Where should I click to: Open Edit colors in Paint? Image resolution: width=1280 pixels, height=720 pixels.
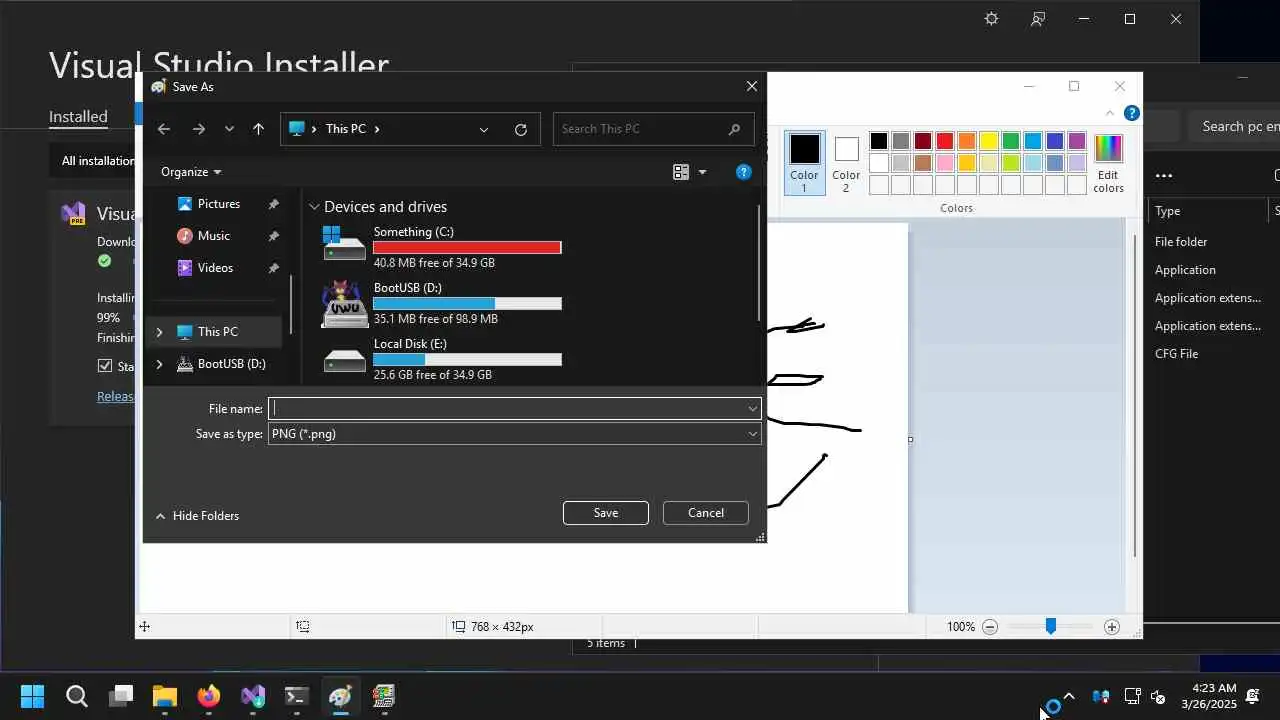(1108, 163)
